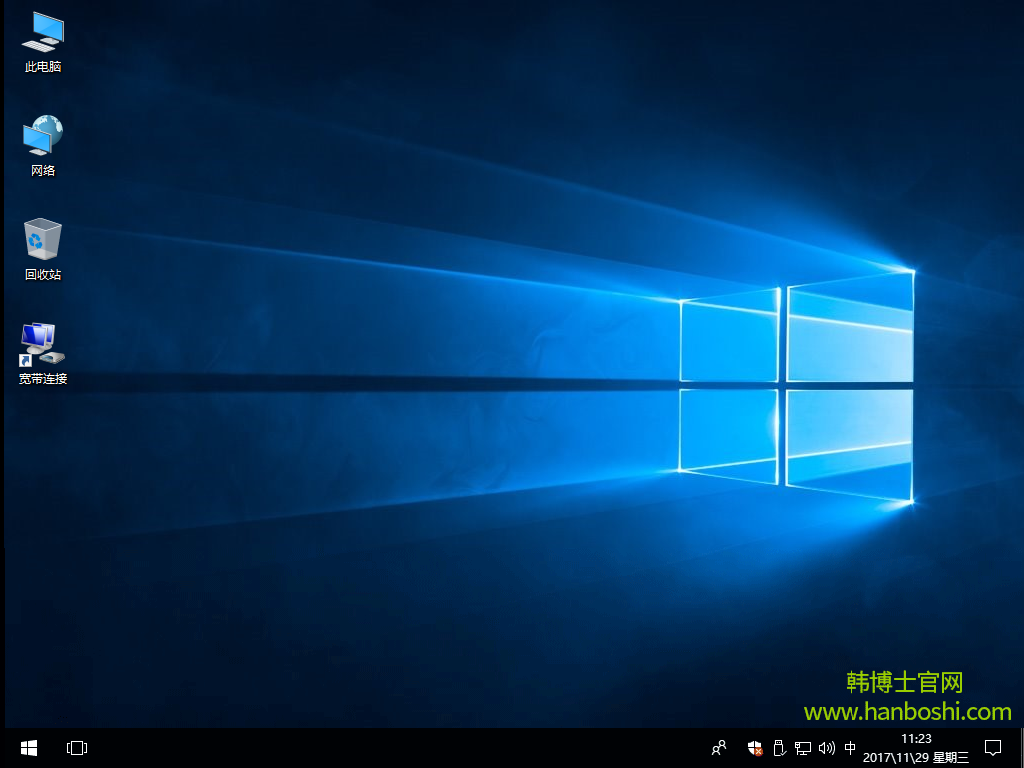The height and width of the screenshot is (768, 1024).
Task: Click the 韩博士官网 watermark text
Action: (x=905, y=681)
